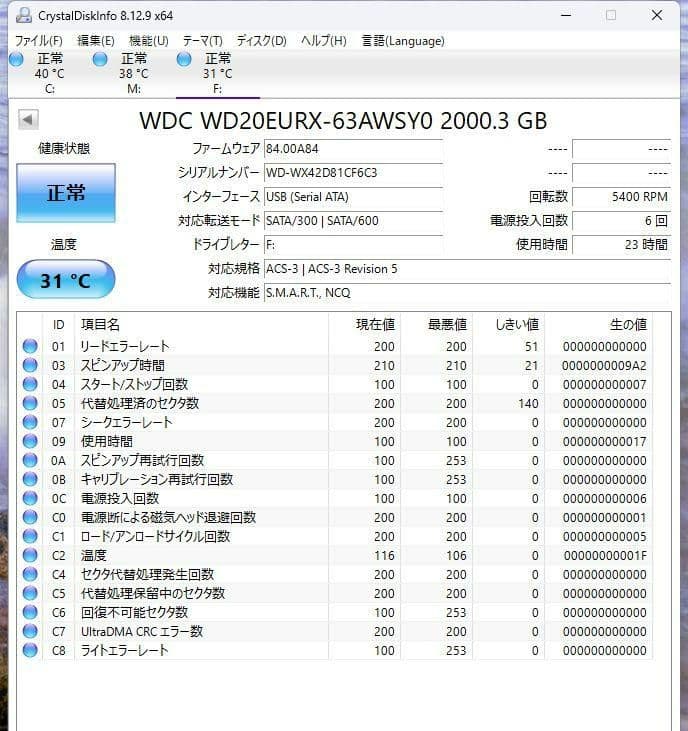Open the ファイル(F) menu
This screenshot has height=731, width=688.
[x=38, y=41]
